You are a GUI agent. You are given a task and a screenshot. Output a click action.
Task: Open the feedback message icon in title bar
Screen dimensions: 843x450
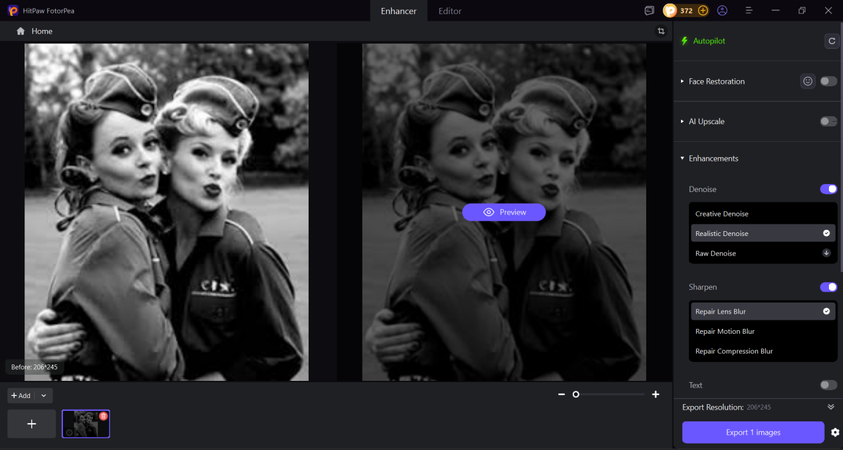649,10
